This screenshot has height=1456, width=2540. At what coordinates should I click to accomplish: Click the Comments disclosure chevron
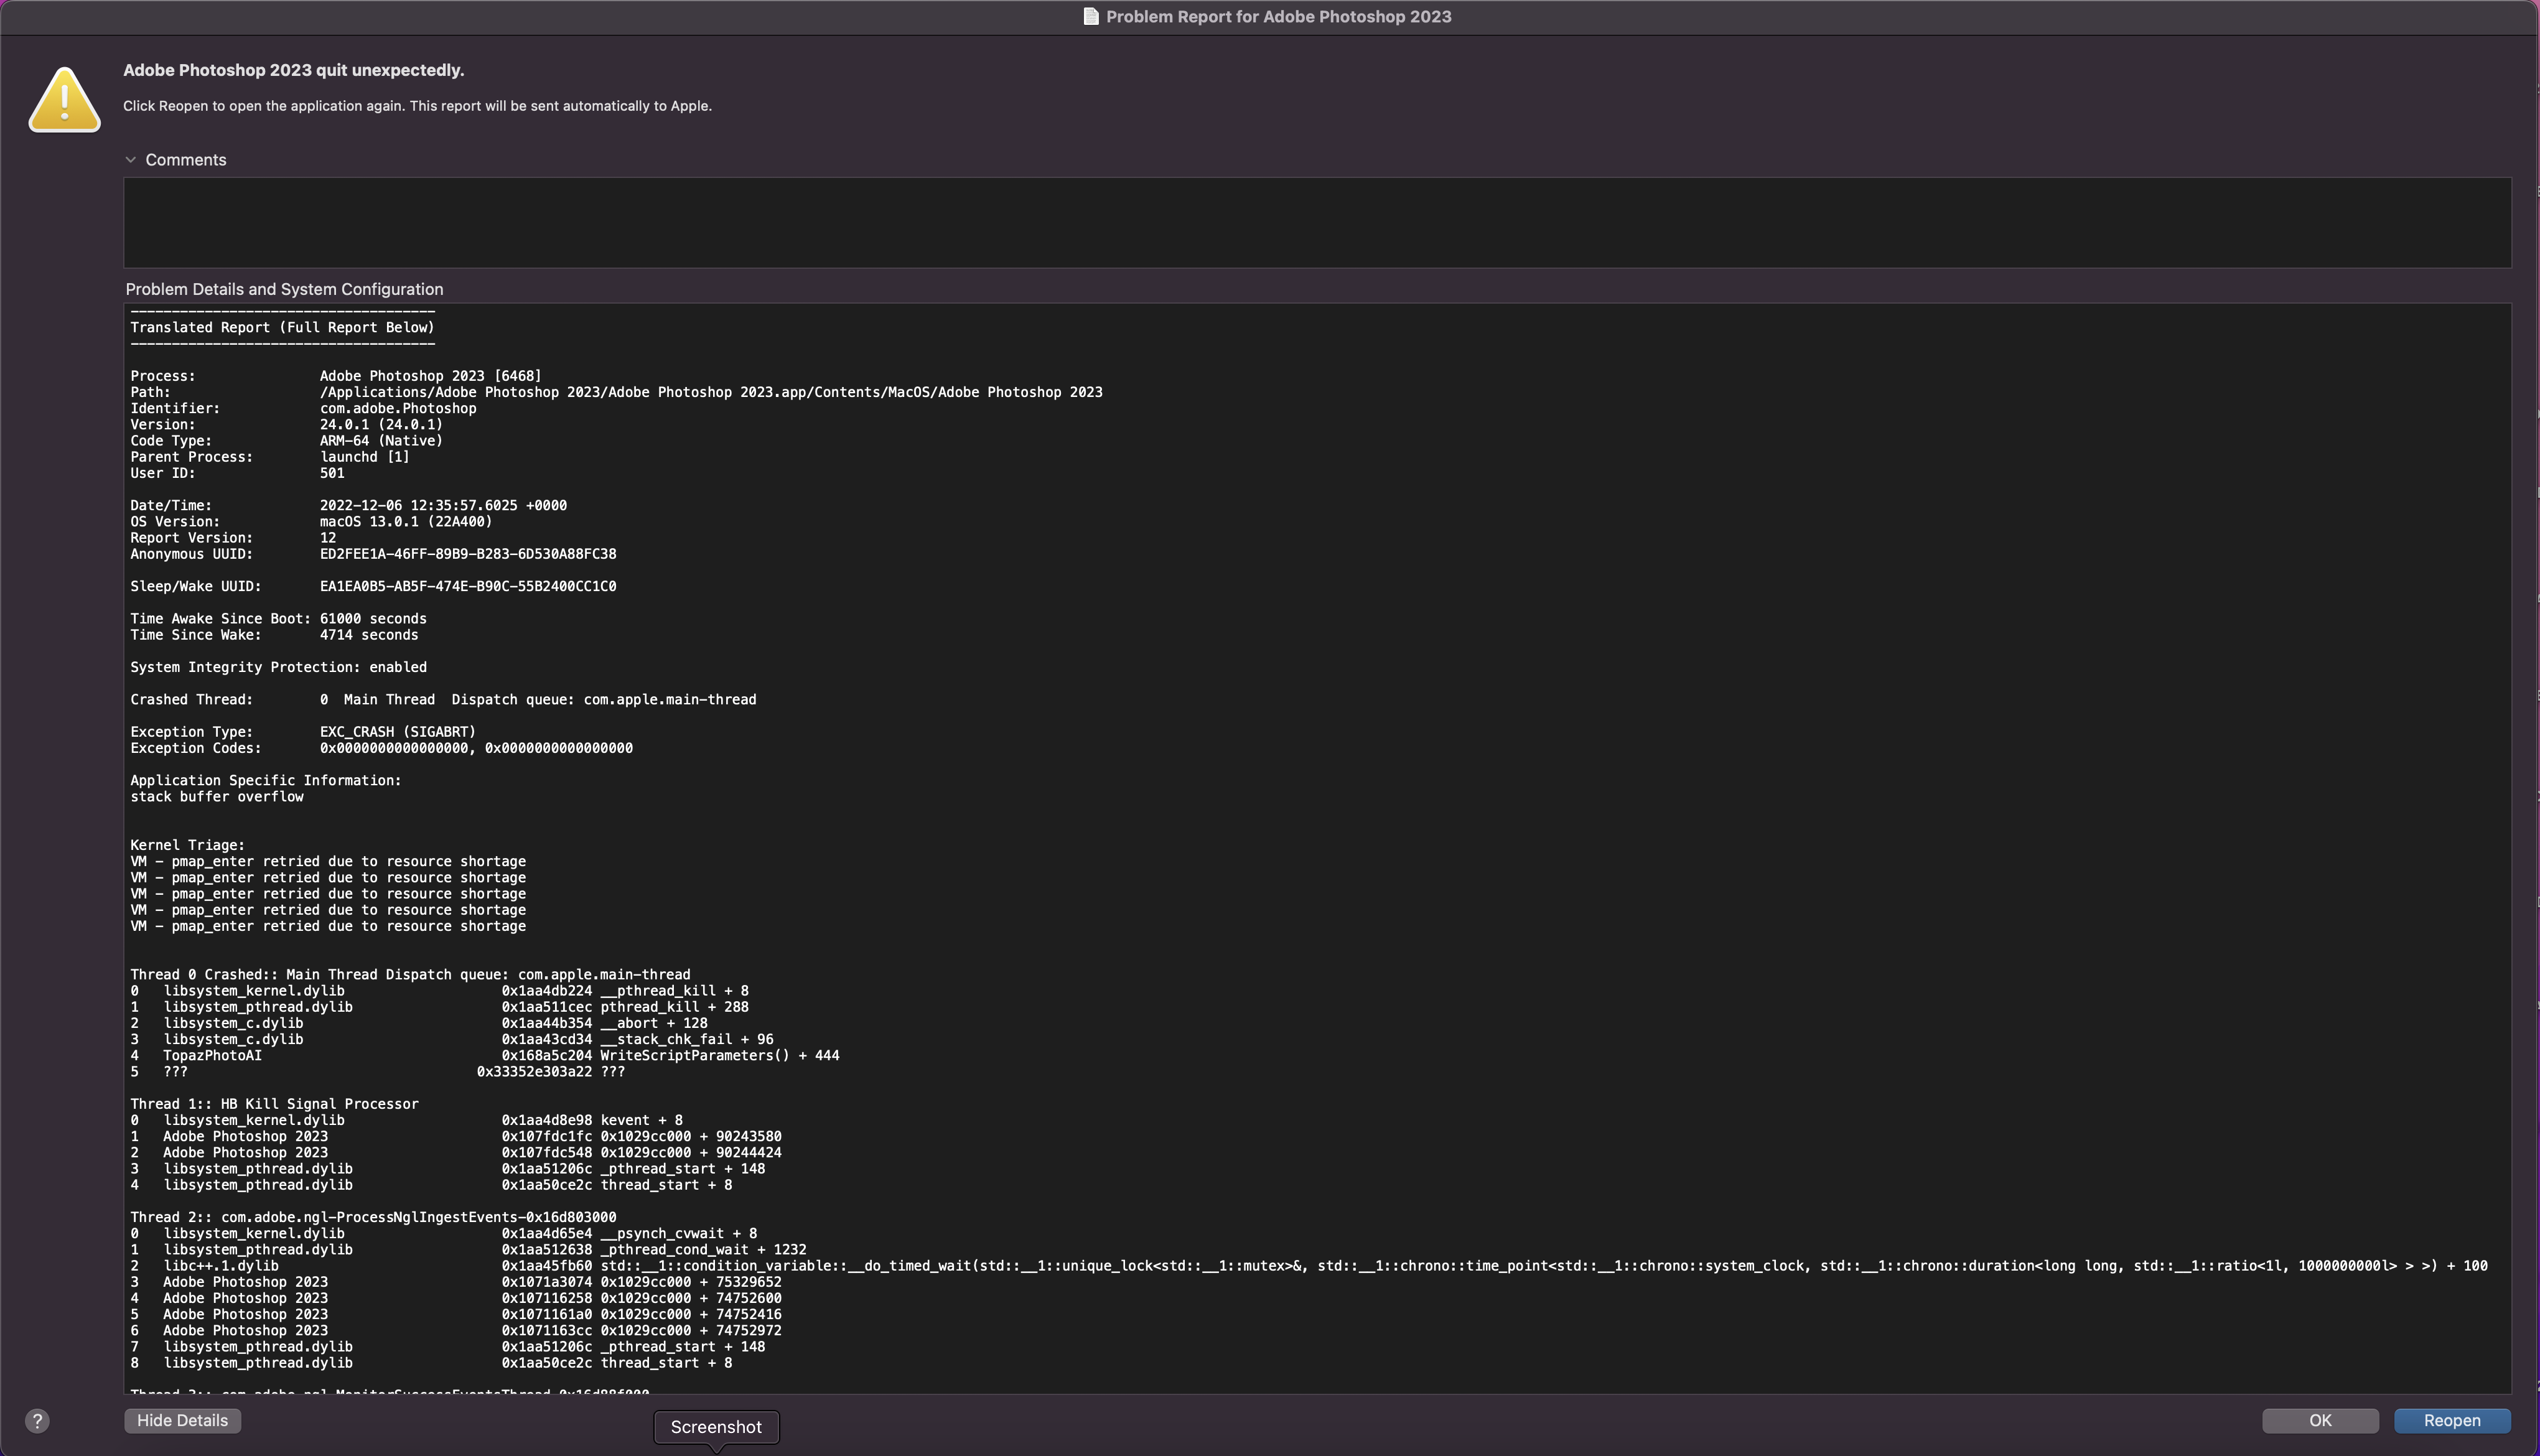pos(131,159)
